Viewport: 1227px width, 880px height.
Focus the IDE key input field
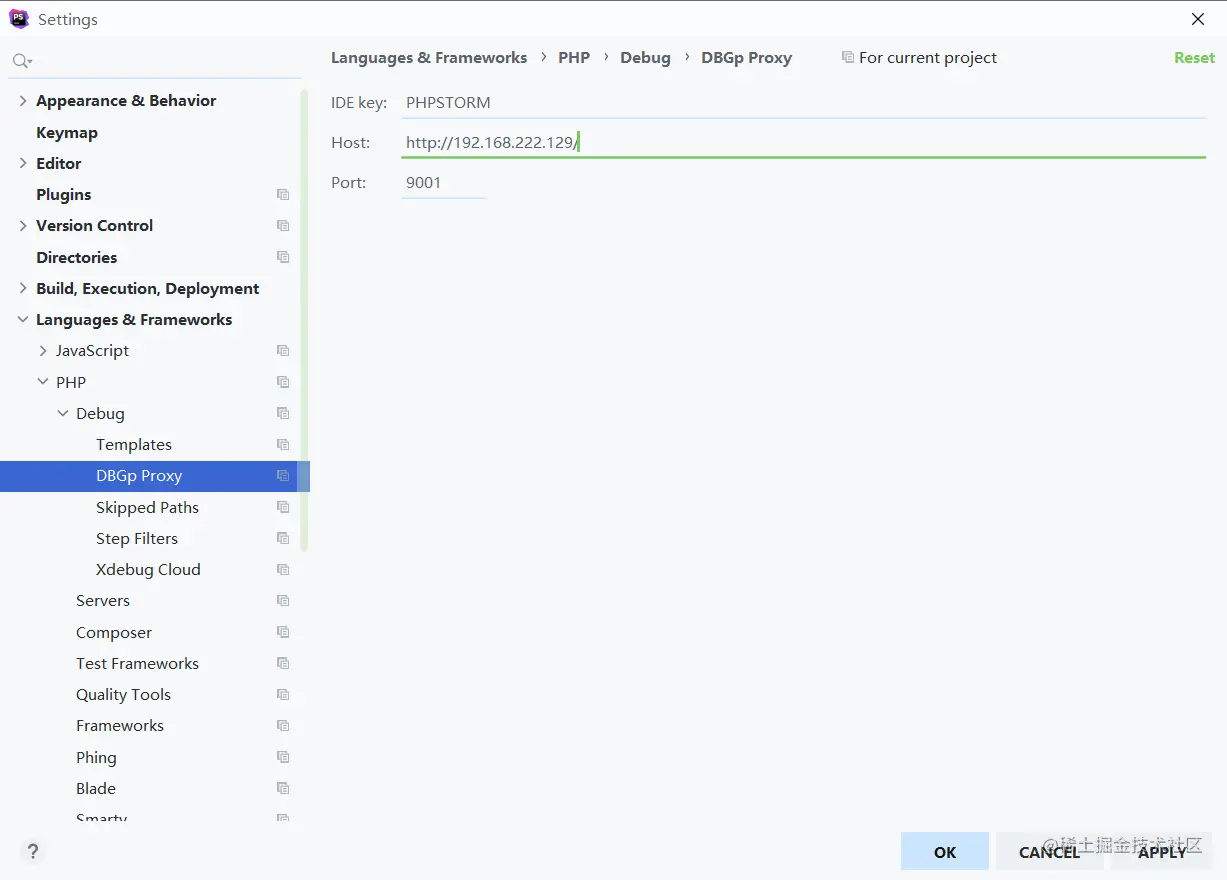pyautogui.click(x=803, y=103)
